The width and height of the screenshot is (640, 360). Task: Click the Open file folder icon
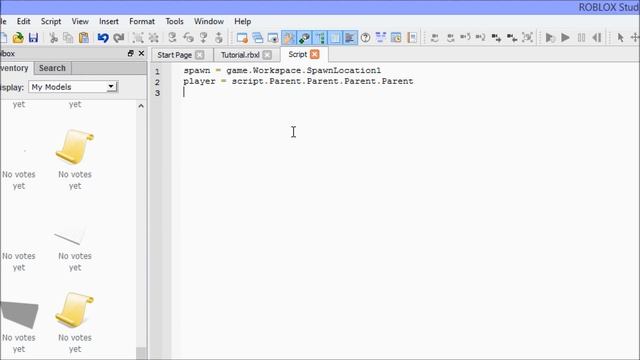18,38
